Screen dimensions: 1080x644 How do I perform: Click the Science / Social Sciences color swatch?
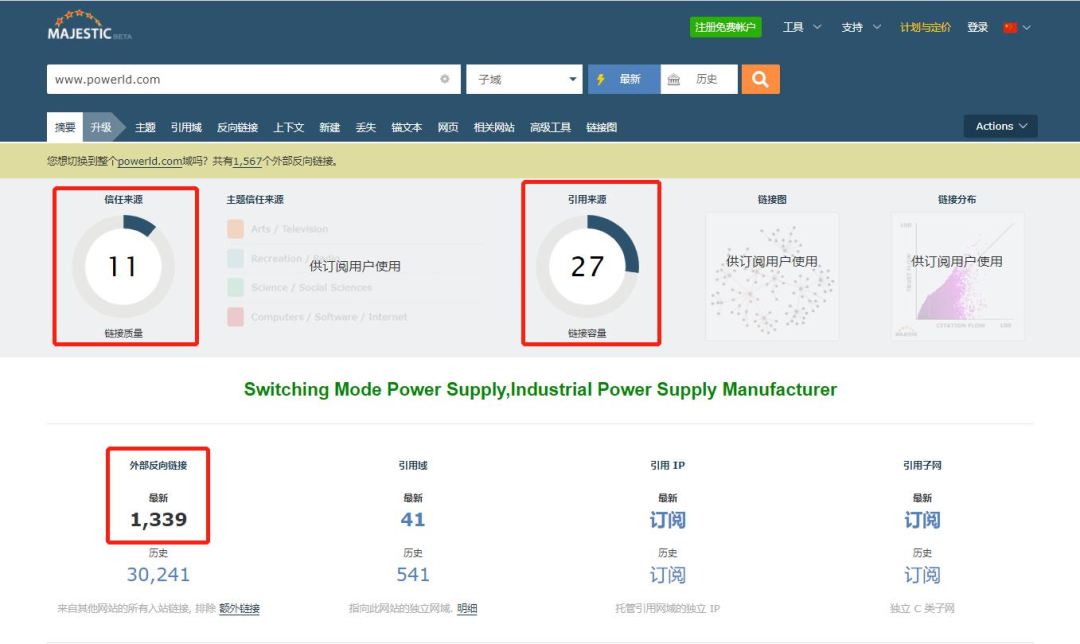(x=236, y=287)
